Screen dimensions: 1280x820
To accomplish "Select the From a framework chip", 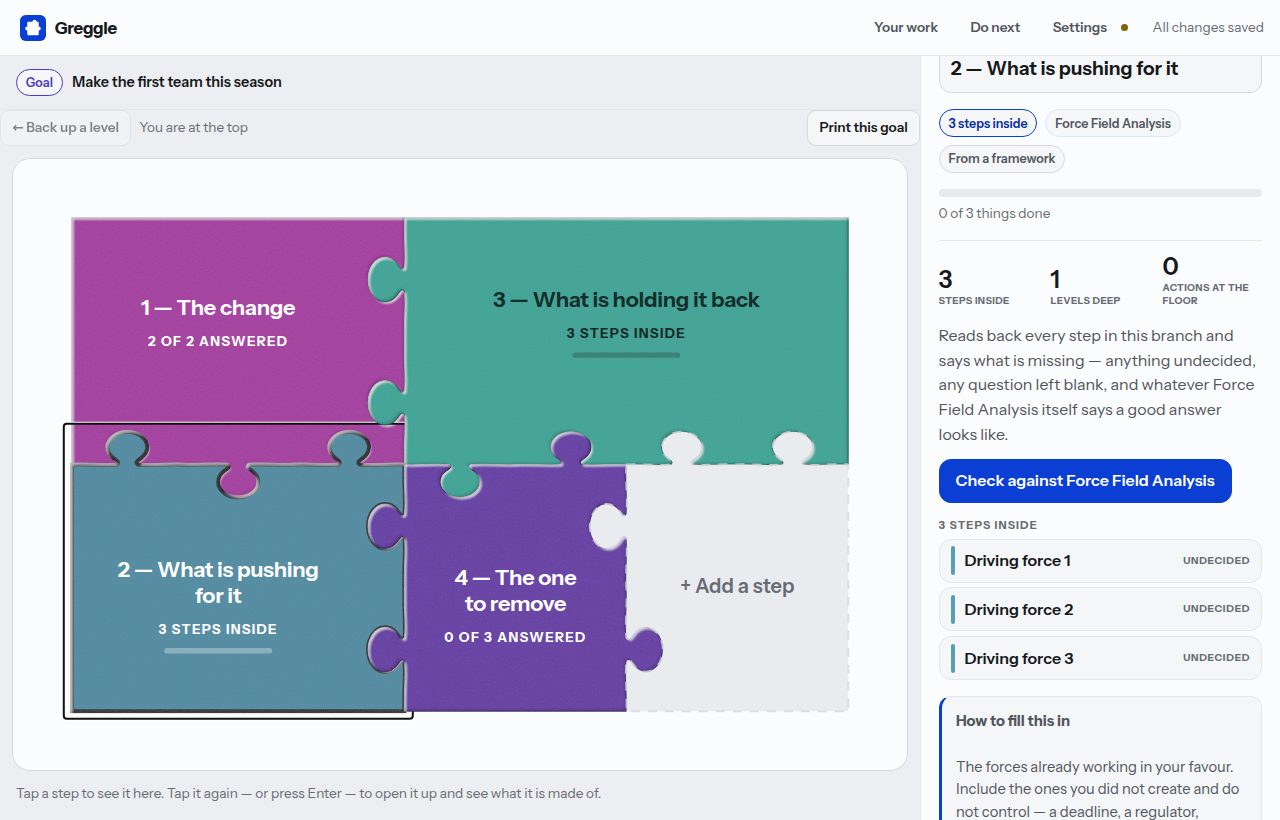I will (x=1002, y=158).
